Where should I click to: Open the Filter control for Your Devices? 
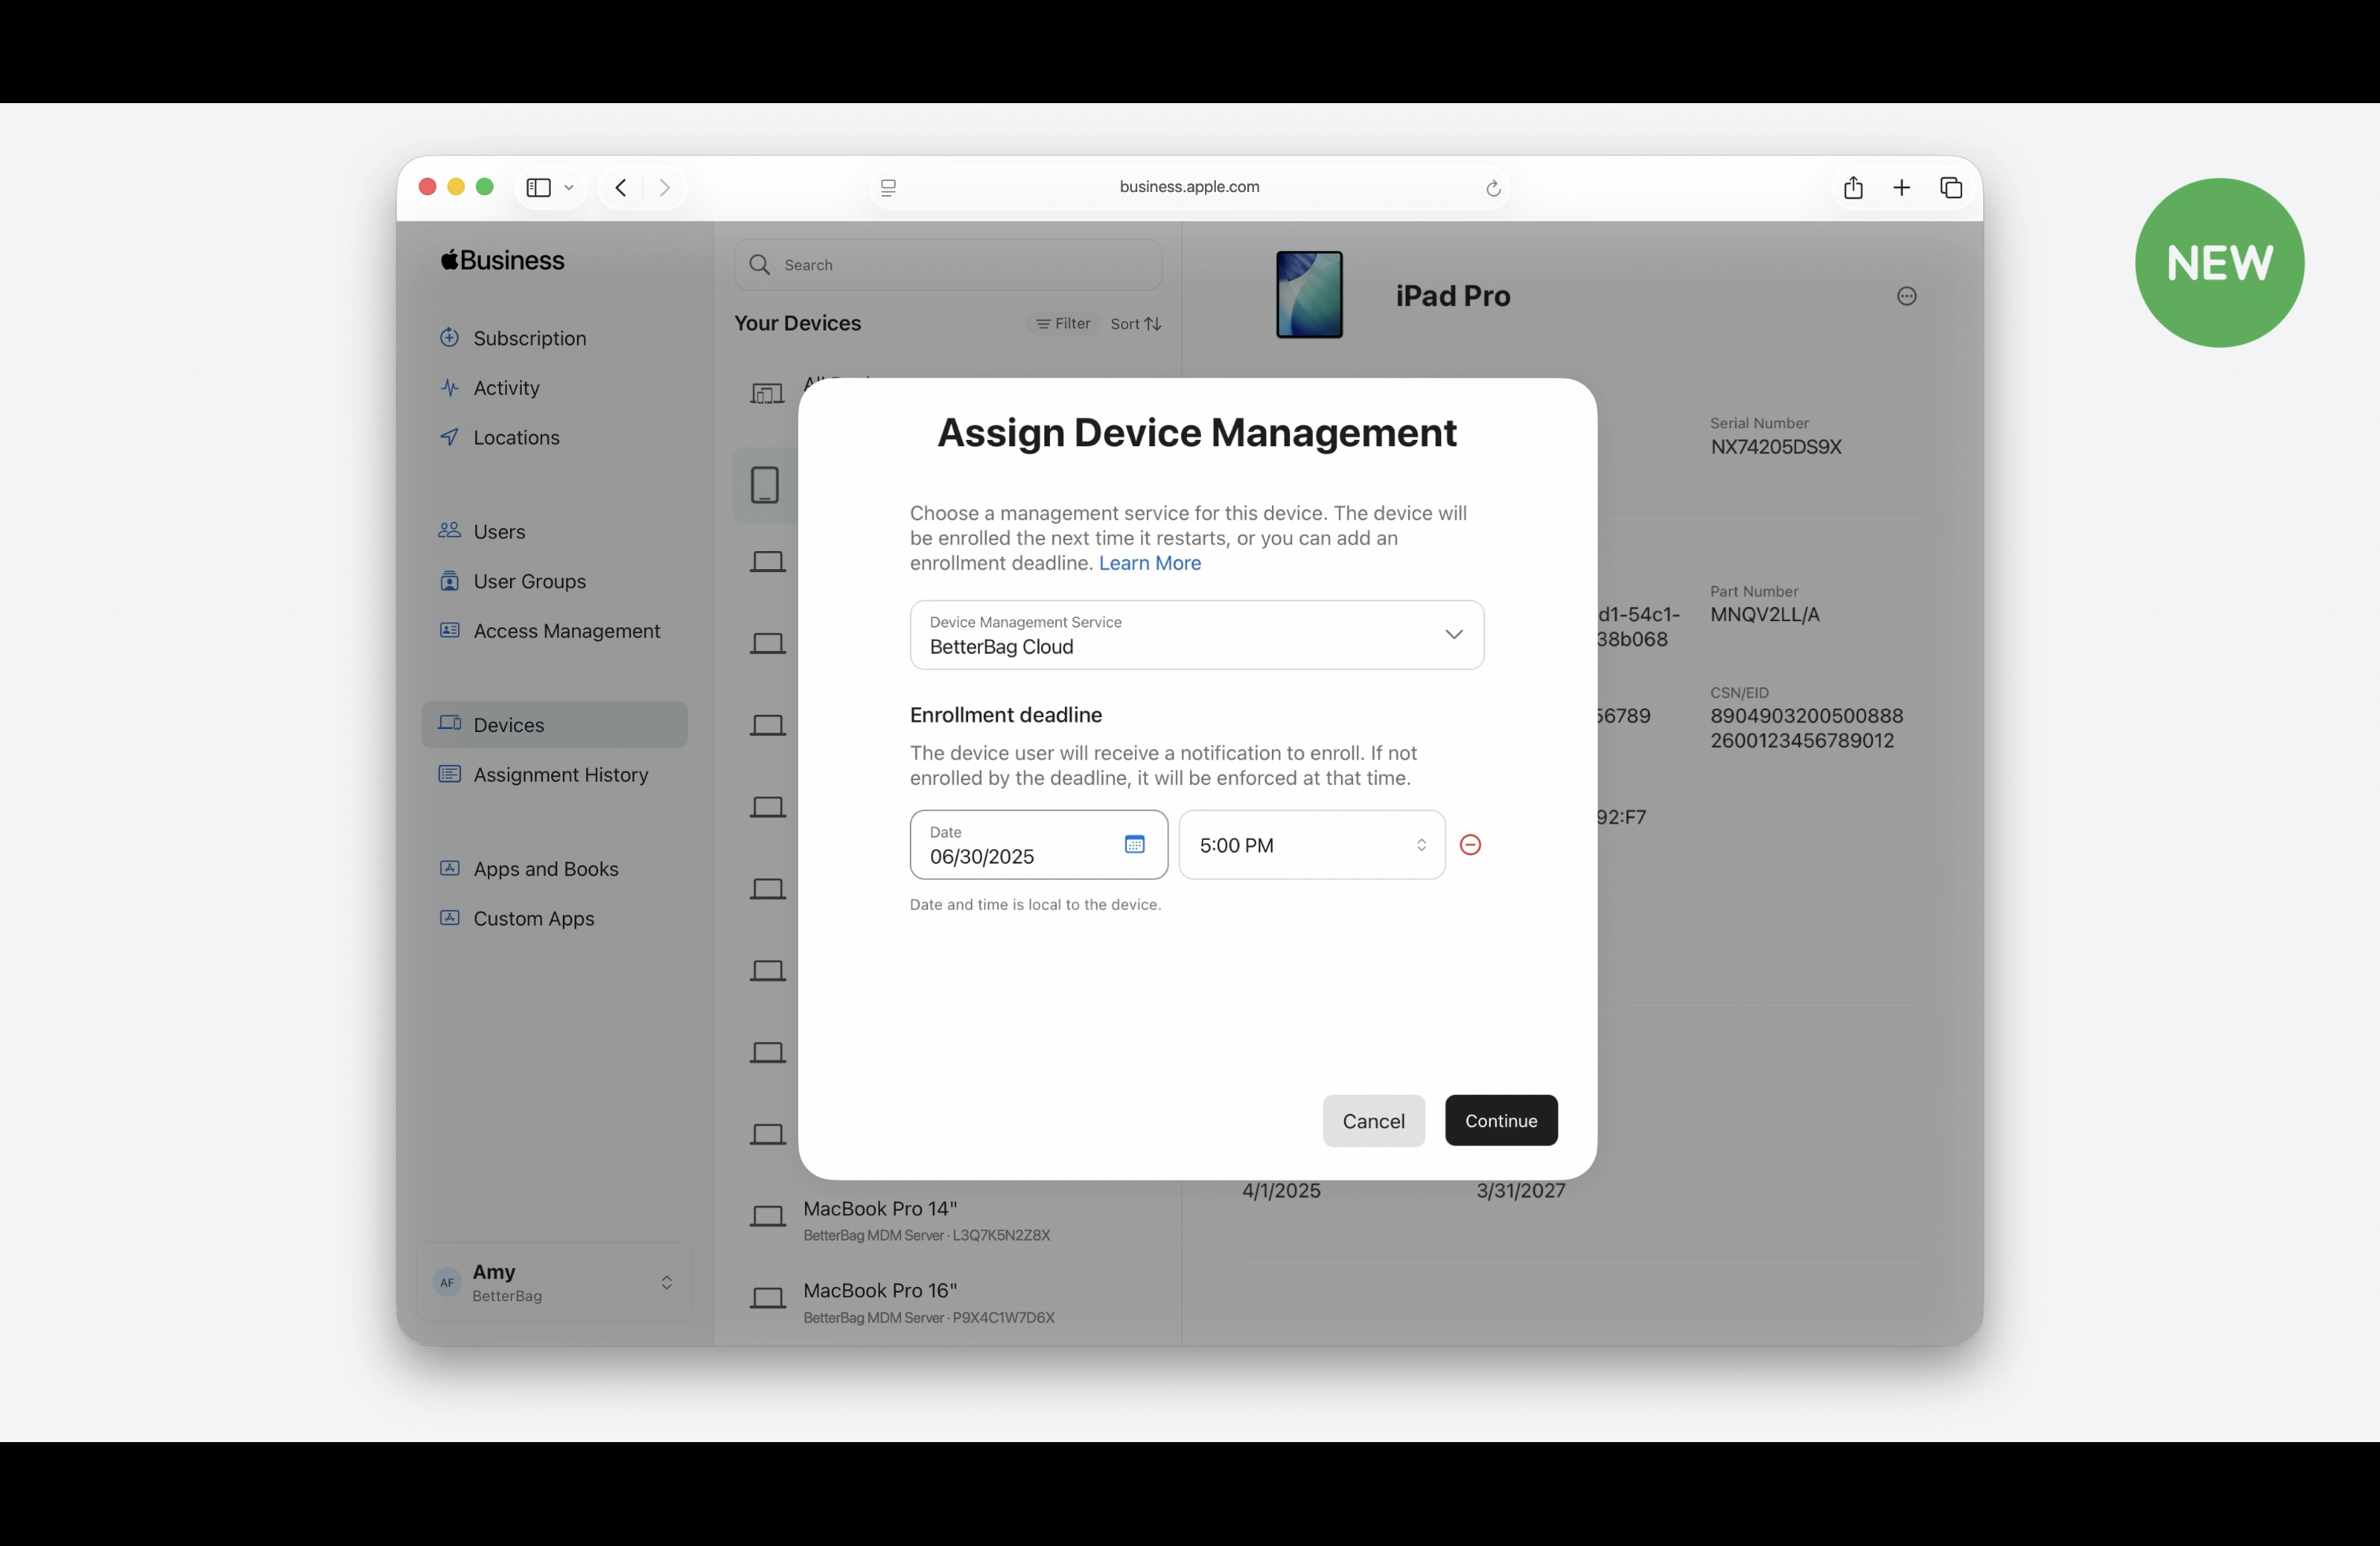(1063, 323)
